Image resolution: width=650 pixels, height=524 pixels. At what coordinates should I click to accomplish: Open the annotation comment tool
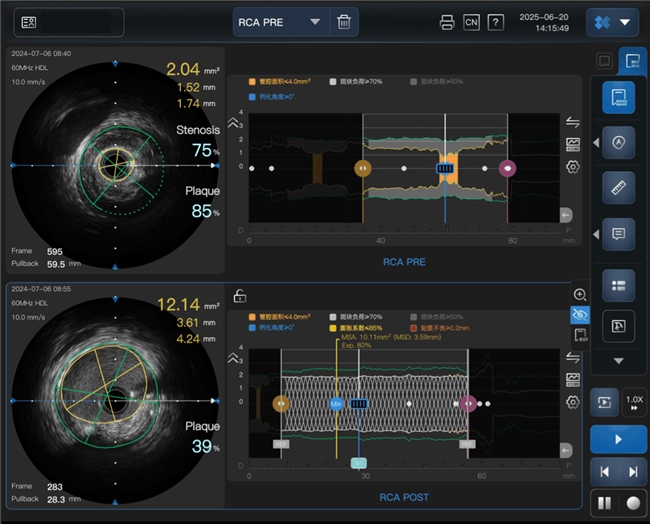618,234
